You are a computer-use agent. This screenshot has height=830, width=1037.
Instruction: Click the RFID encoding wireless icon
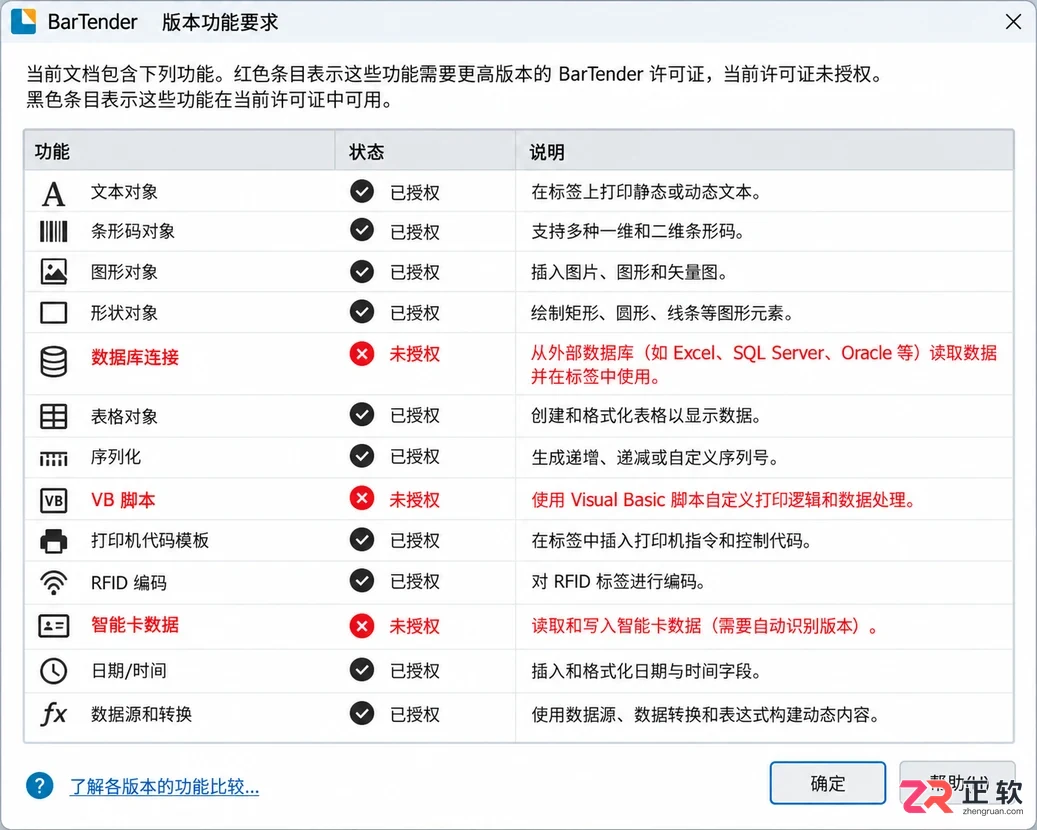(54, 583)
